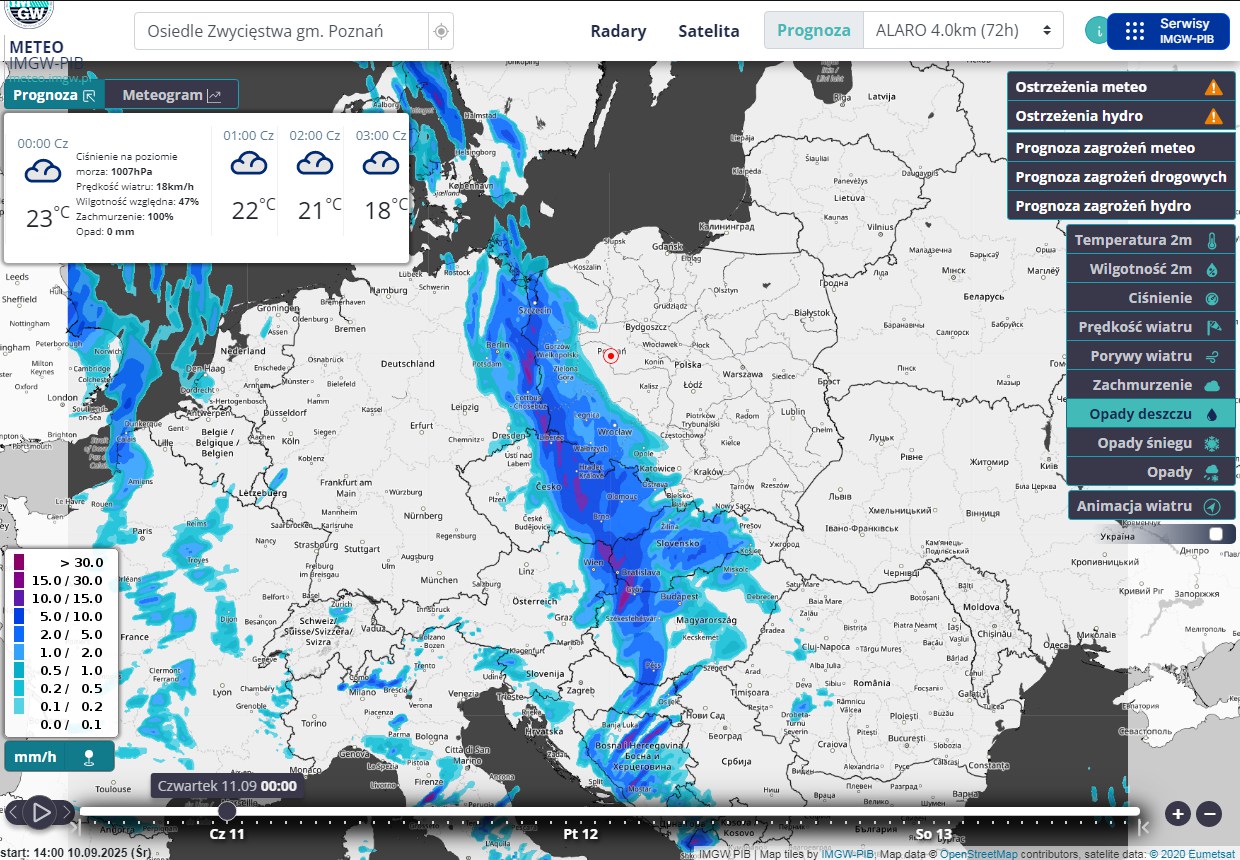Select Zachmurzenie layer

coord(1151,385)
